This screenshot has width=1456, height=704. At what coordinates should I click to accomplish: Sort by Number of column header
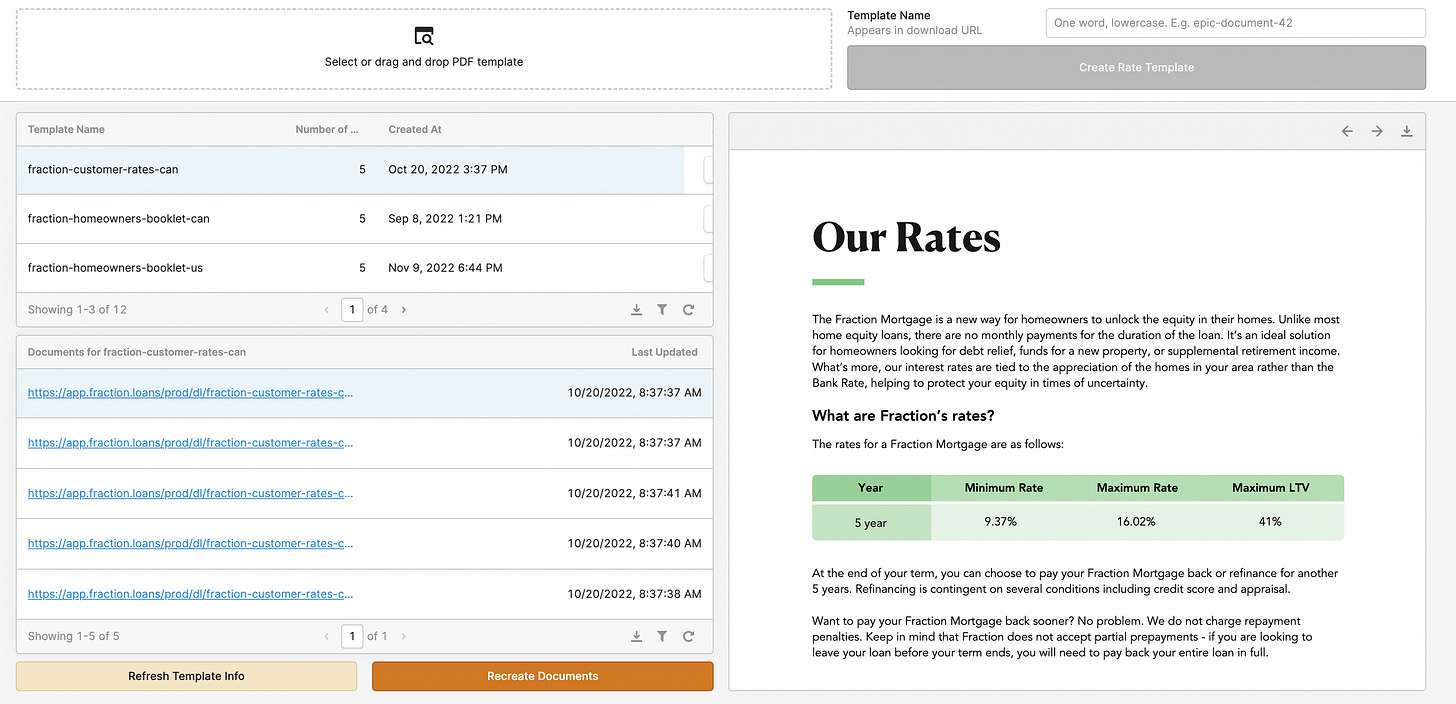pyautogui.click(x=327, y=129)
